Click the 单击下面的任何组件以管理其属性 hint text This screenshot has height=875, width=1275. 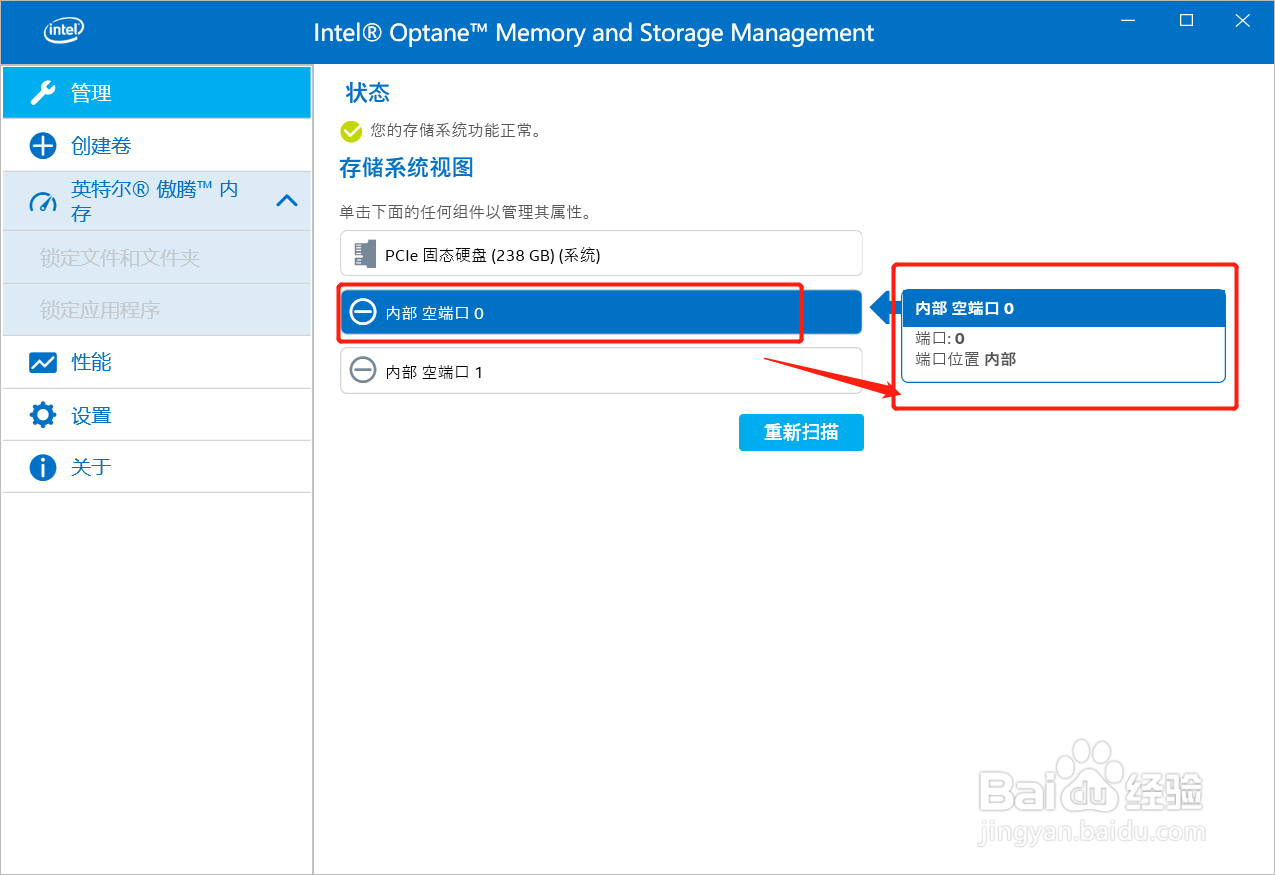[465, 213]
